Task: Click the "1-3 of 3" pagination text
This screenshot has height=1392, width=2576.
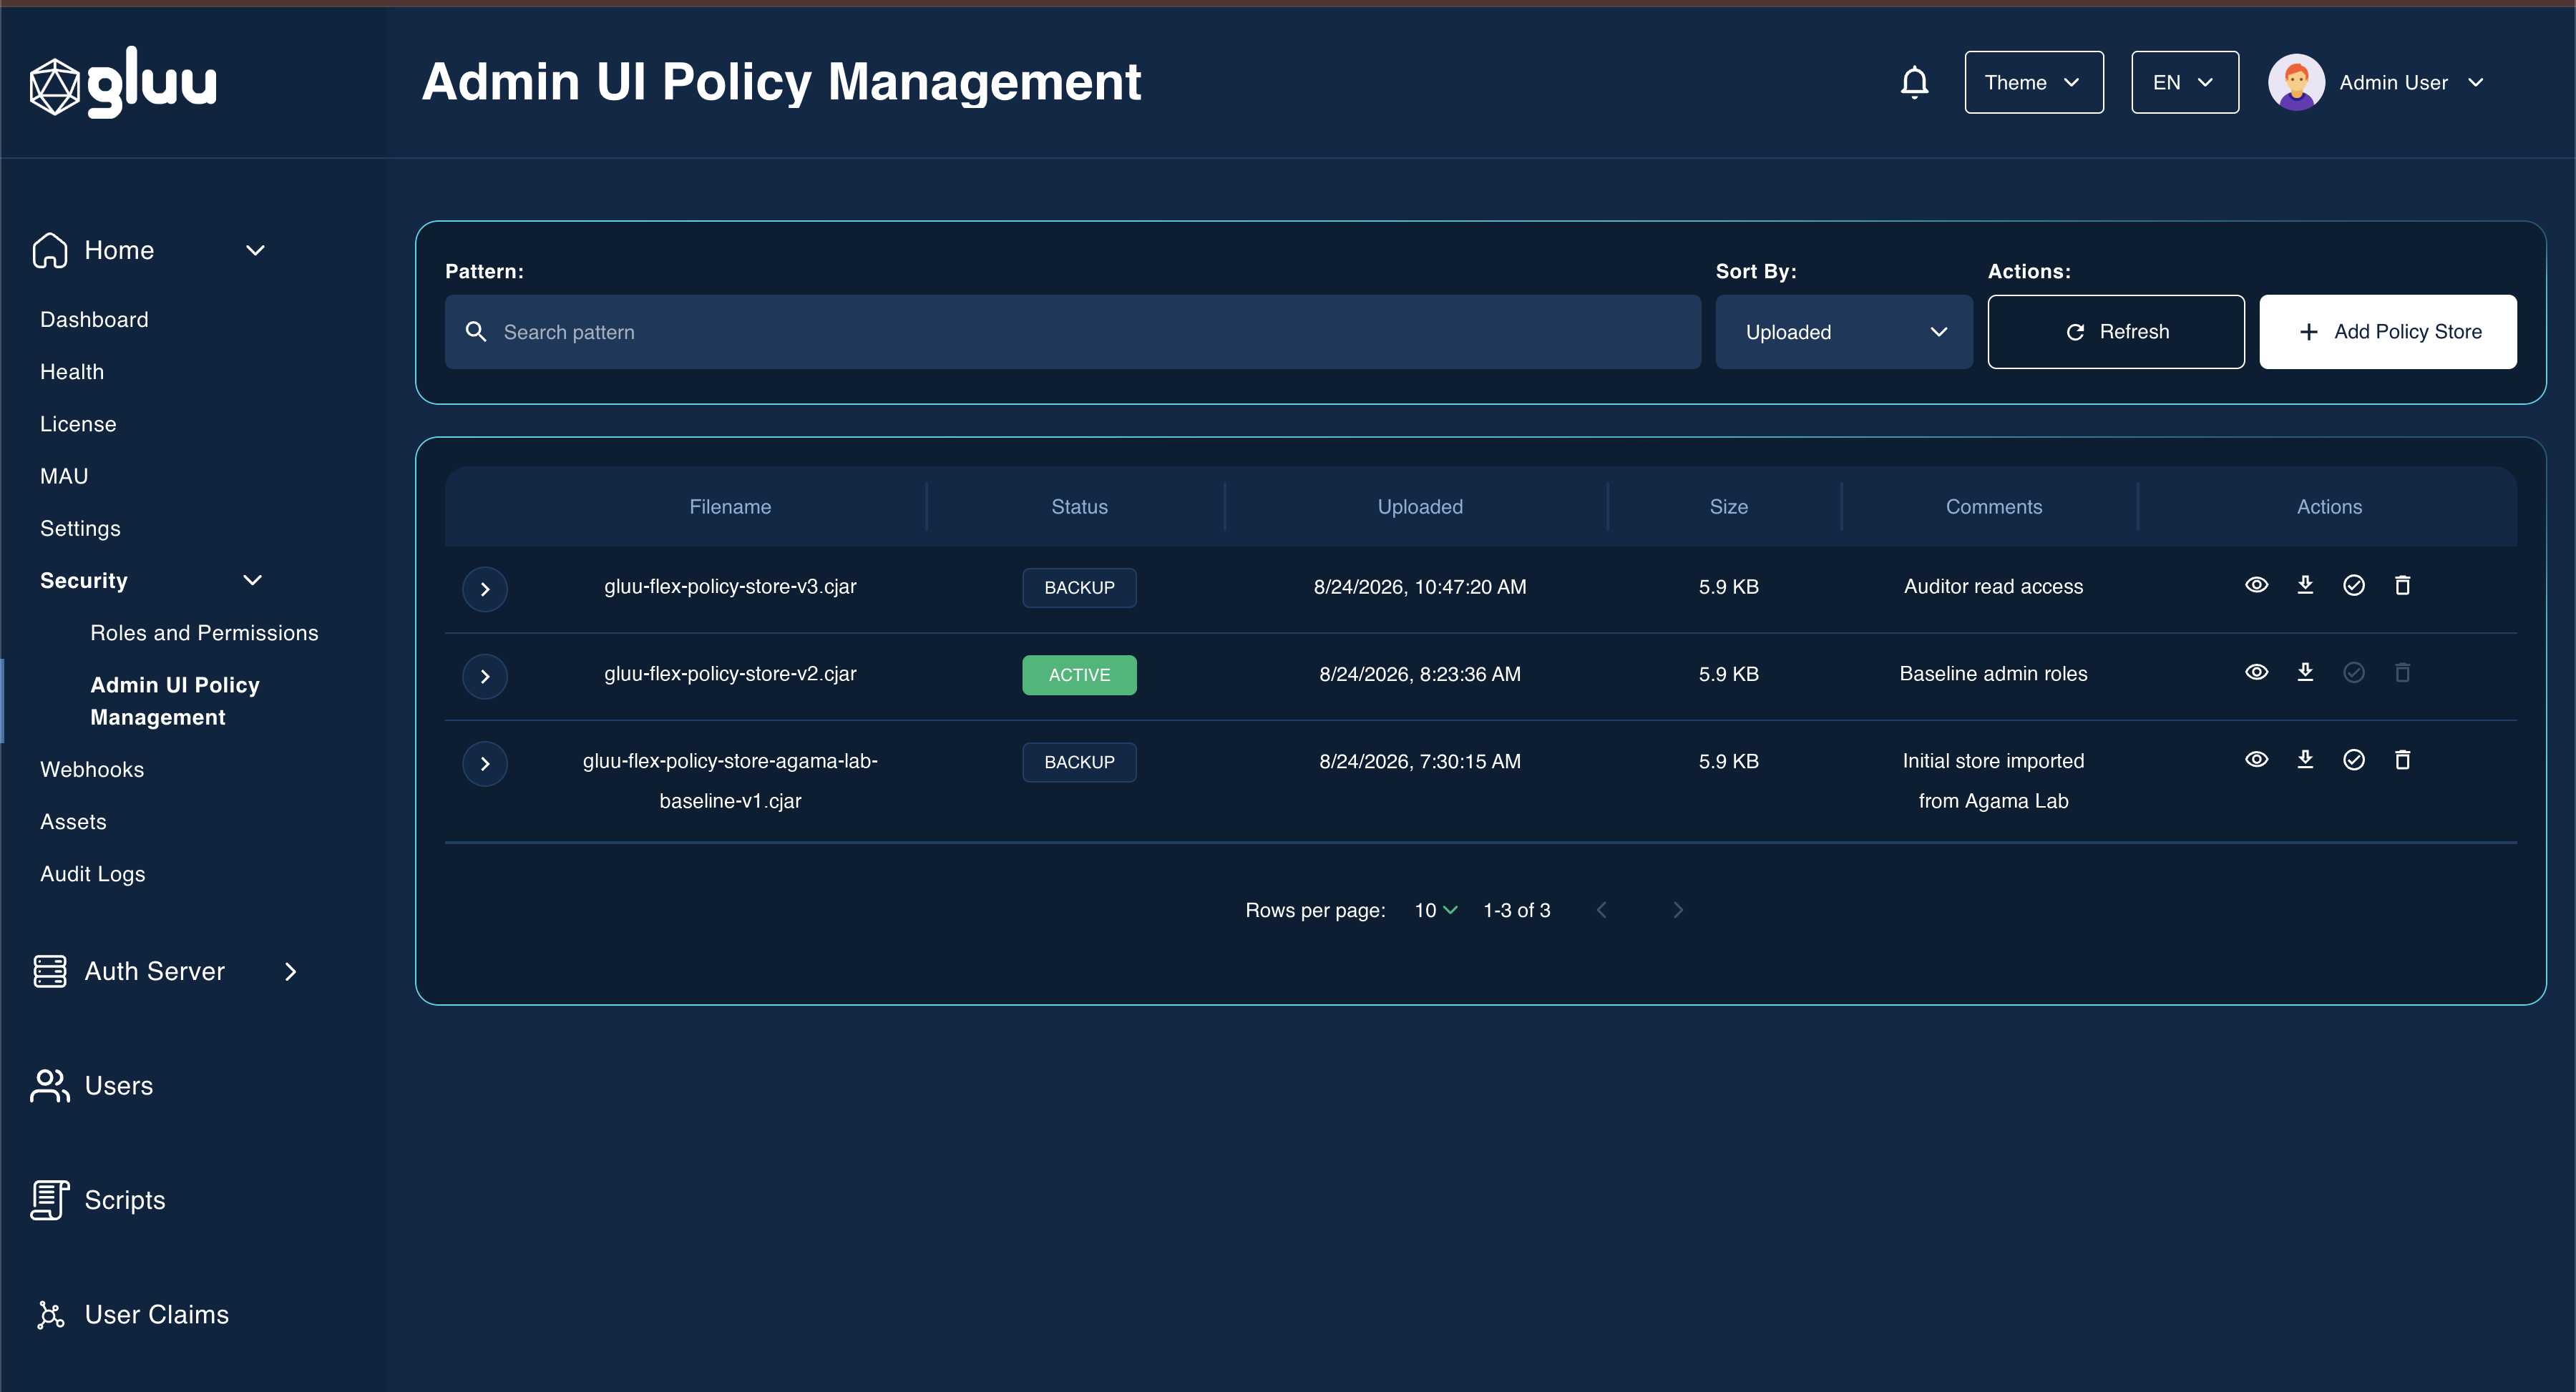Action: click(1516, 910)
